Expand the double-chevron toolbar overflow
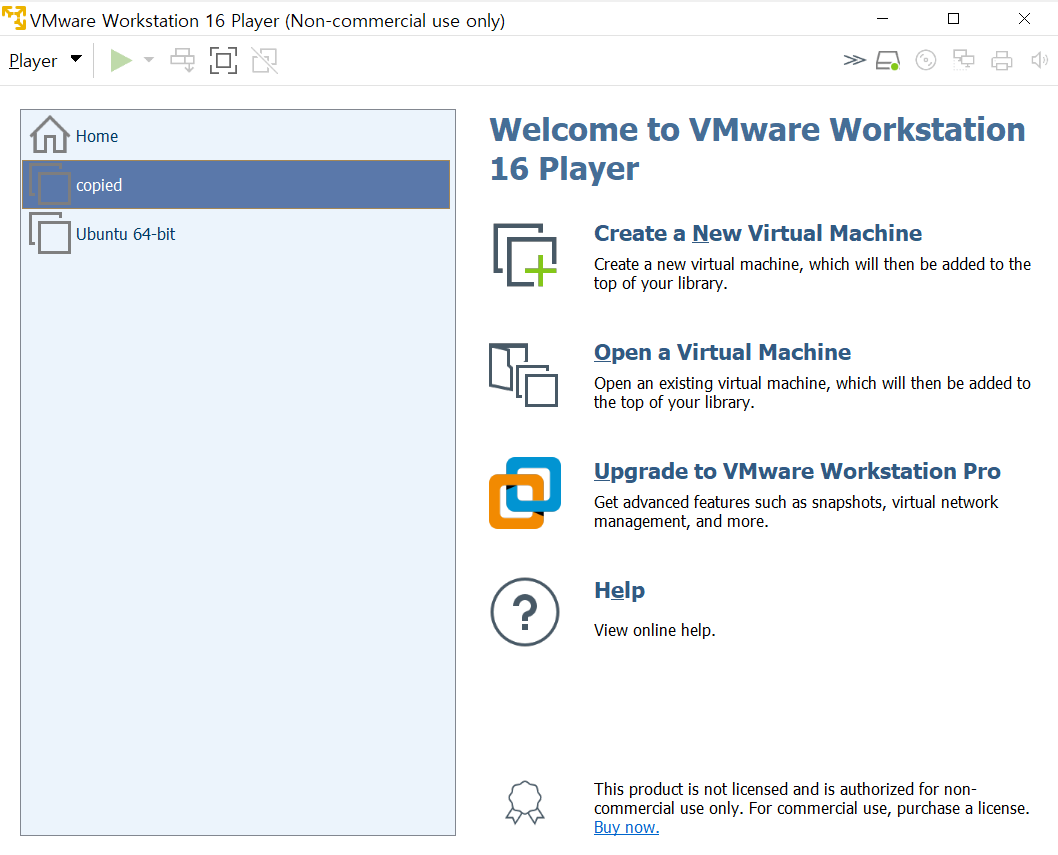The width and height of the screenshot is (1058, 855). tap(854, 60)
